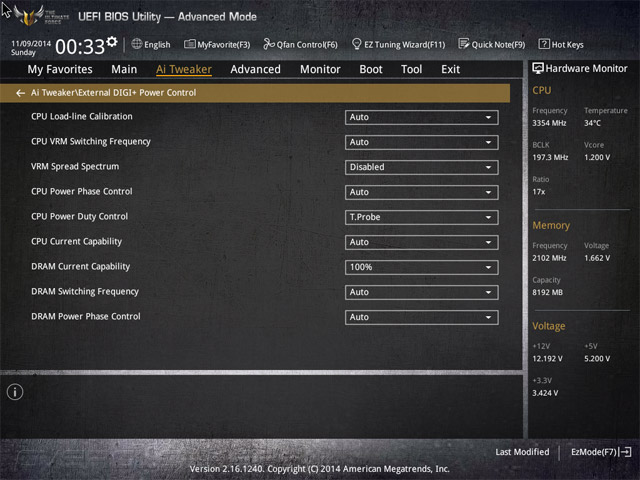Switch to Main tab

124,69
